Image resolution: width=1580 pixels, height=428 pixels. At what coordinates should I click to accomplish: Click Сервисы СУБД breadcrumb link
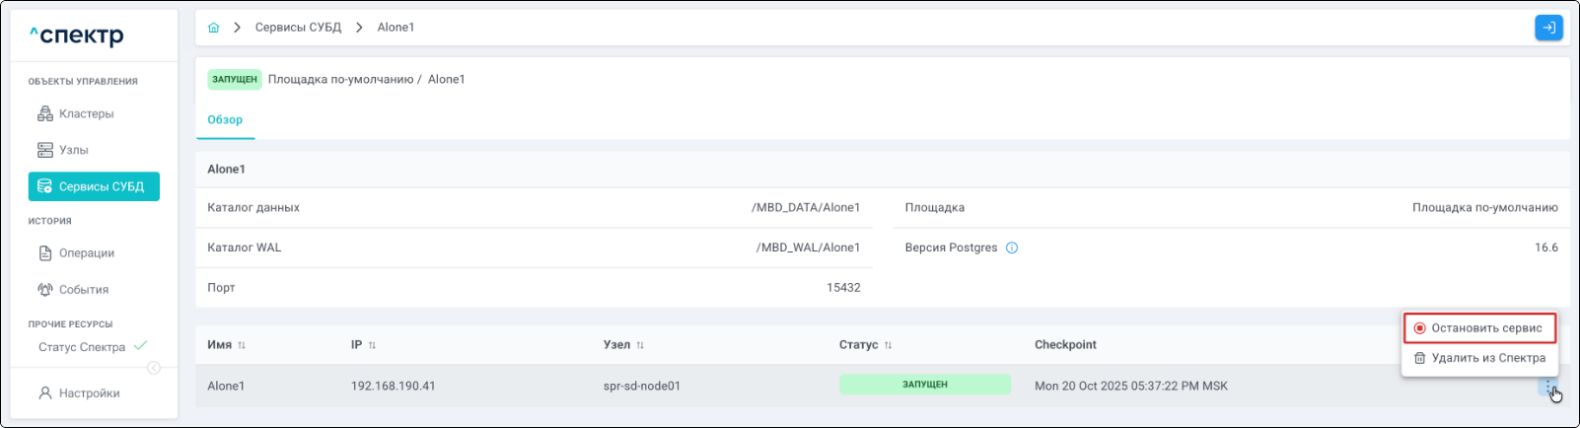pos(298,28)
